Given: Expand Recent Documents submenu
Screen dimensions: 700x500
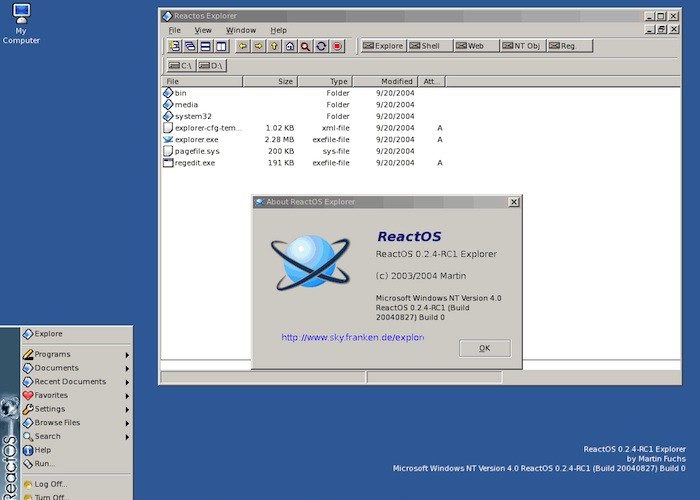Looking at the screenshot, I should point(75,382).
